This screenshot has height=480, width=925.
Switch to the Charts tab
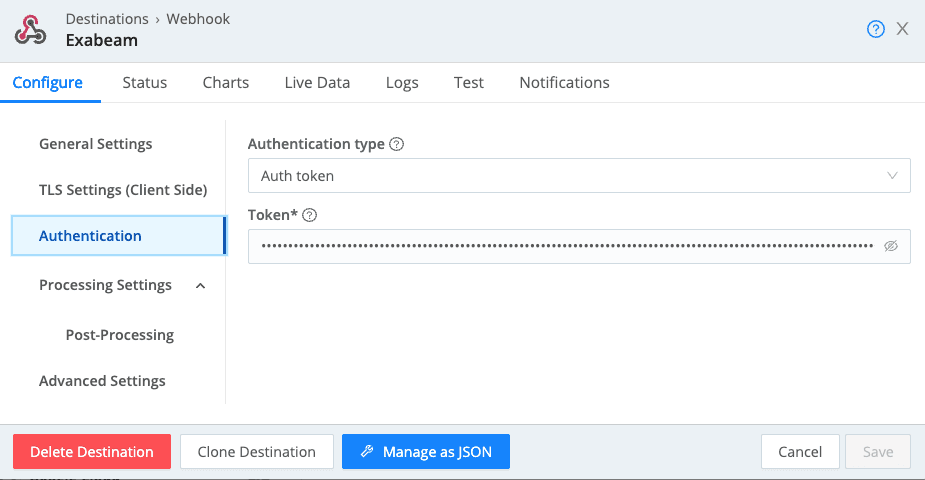point(225,83)
